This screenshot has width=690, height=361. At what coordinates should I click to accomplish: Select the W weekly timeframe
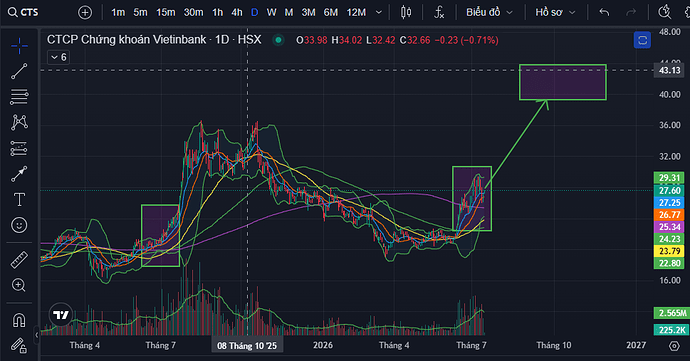pos(272,12)
